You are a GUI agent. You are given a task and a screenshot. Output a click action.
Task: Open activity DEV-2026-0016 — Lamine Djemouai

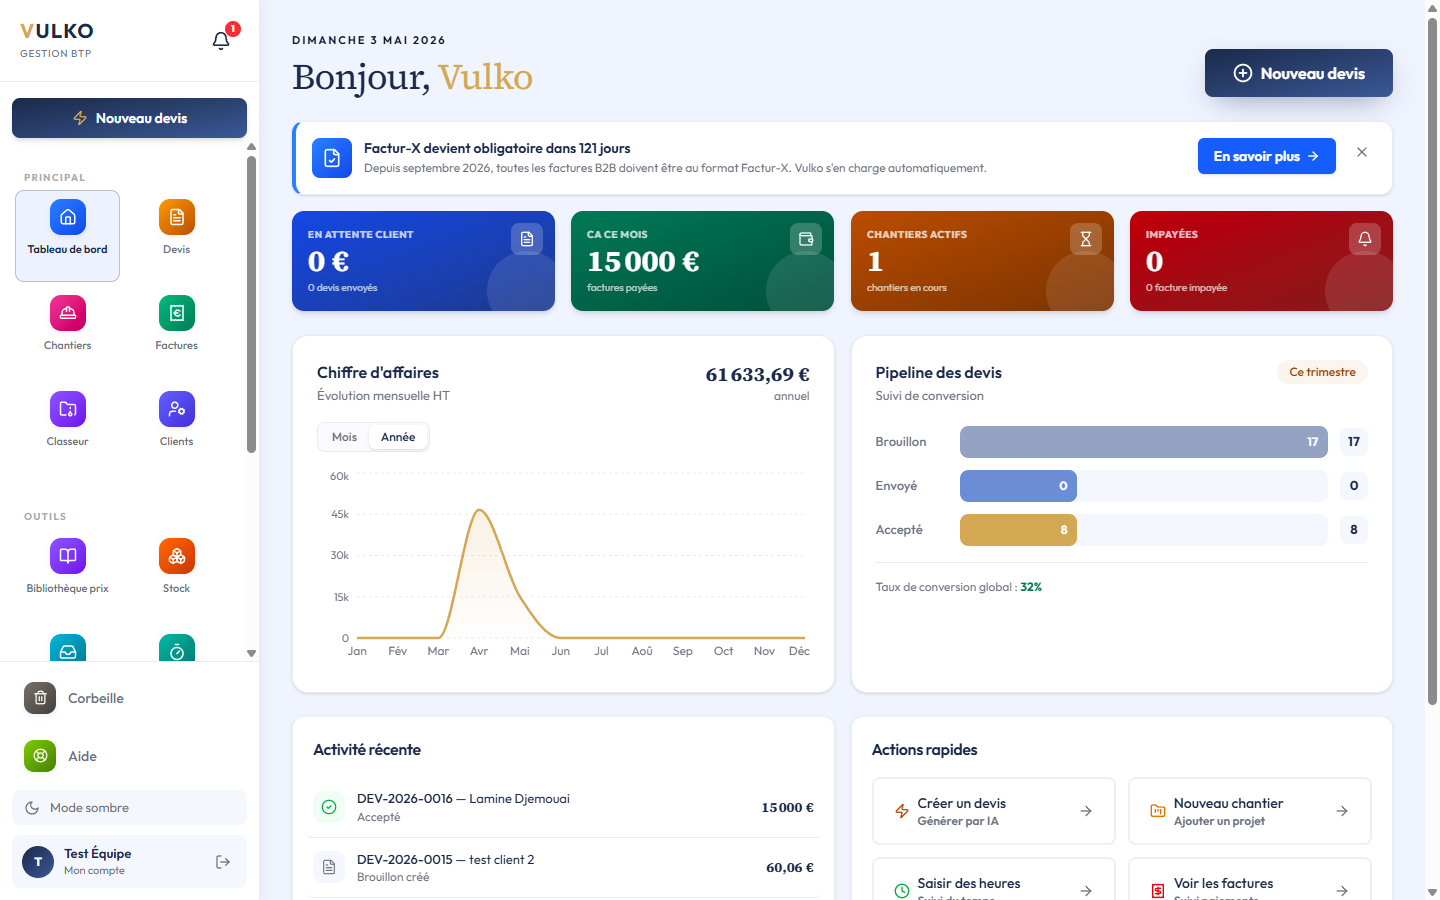563,807
